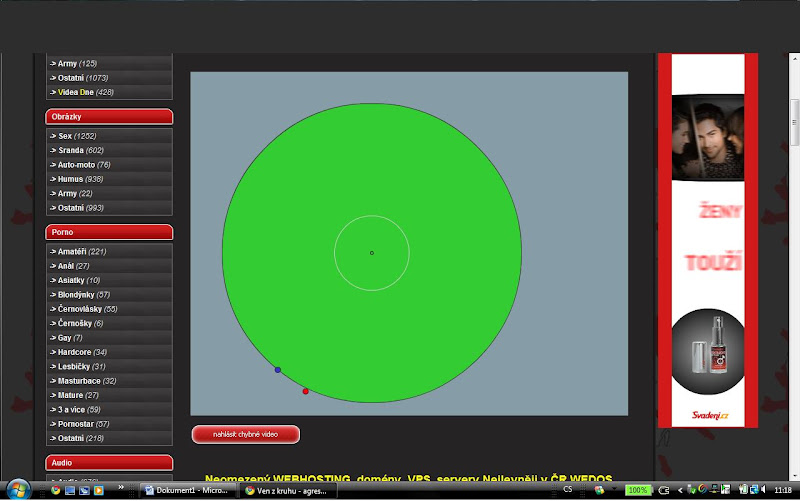Viewport: 800px width, 501px height.
Task: Click the page vertical scrollbar thumb
Action: point(794,122)
